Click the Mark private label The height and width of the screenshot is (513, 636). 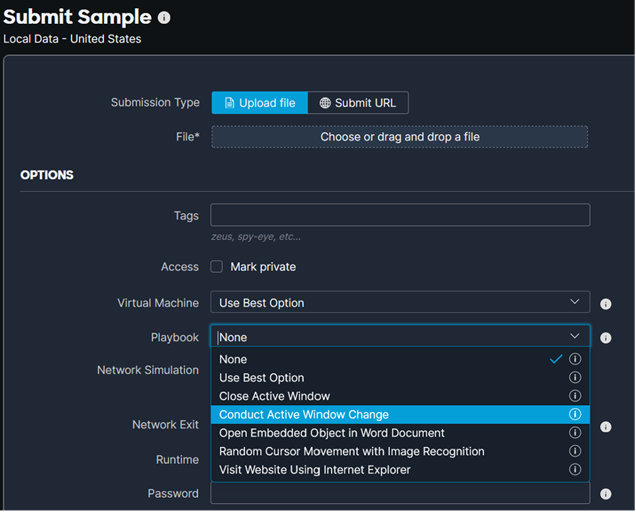(263, 267)
